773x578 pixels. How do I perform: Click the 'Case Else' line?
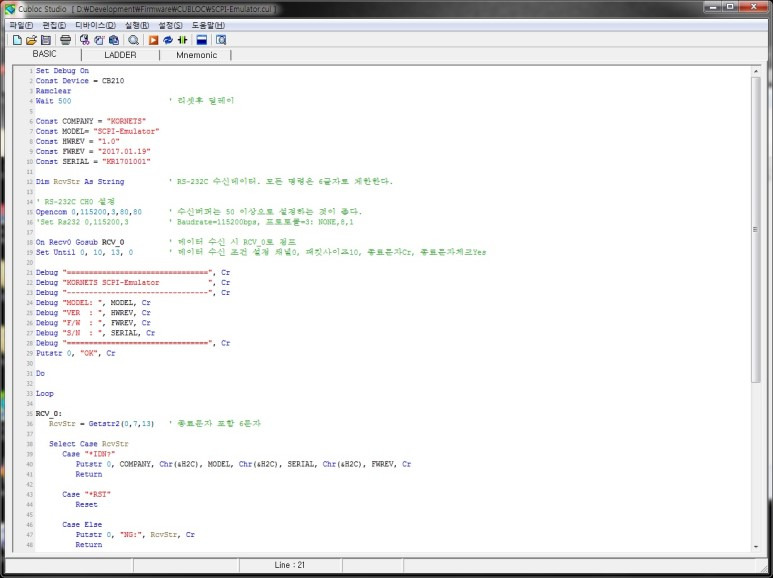[x=82, y=525]
